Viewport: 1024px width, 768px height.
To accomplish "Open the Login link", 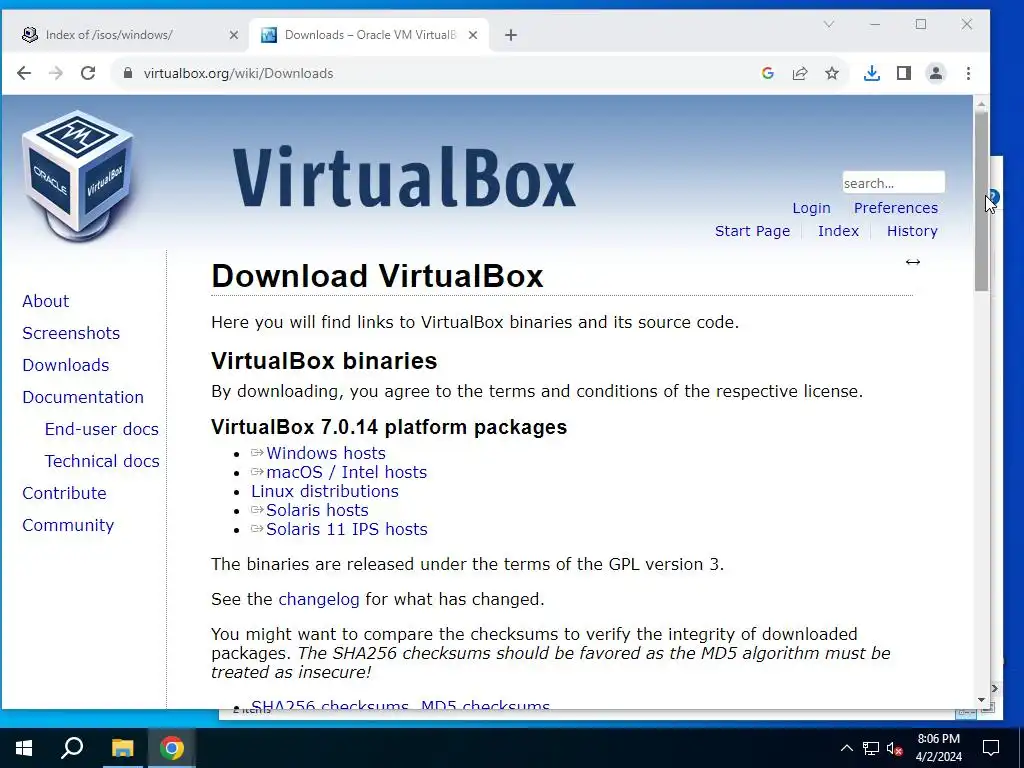I will [x=812, y=208].
